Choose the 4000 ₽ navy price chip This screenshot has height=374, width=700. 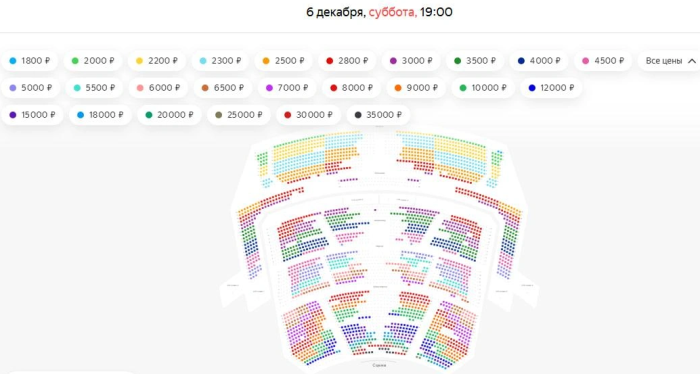pos(538,61)
